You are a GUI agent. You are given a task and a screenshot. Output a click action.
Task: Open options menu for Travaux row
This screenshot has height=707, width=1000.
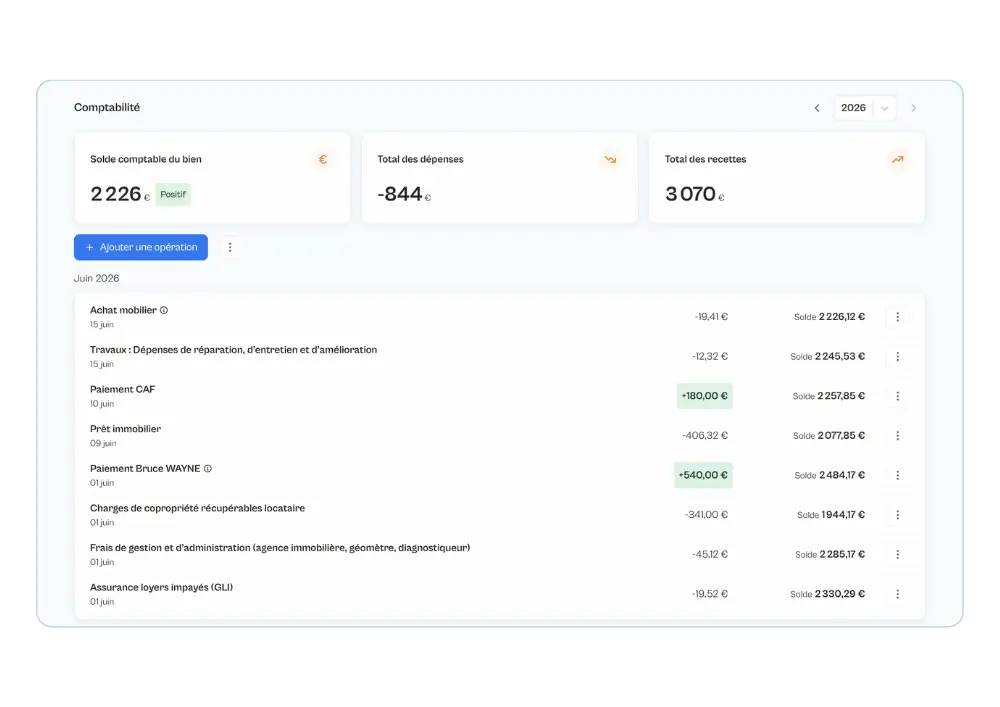(897, 356)
